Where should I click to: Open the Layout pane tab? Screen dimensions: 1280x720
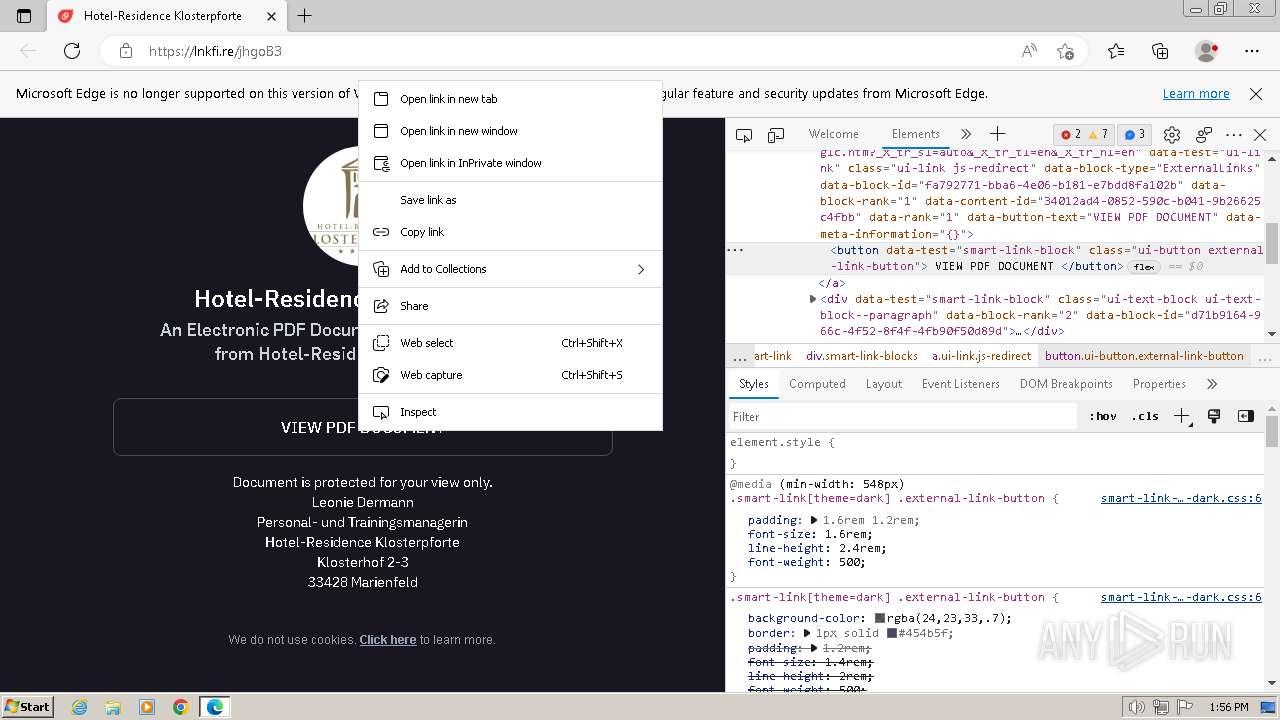point(884,384)
